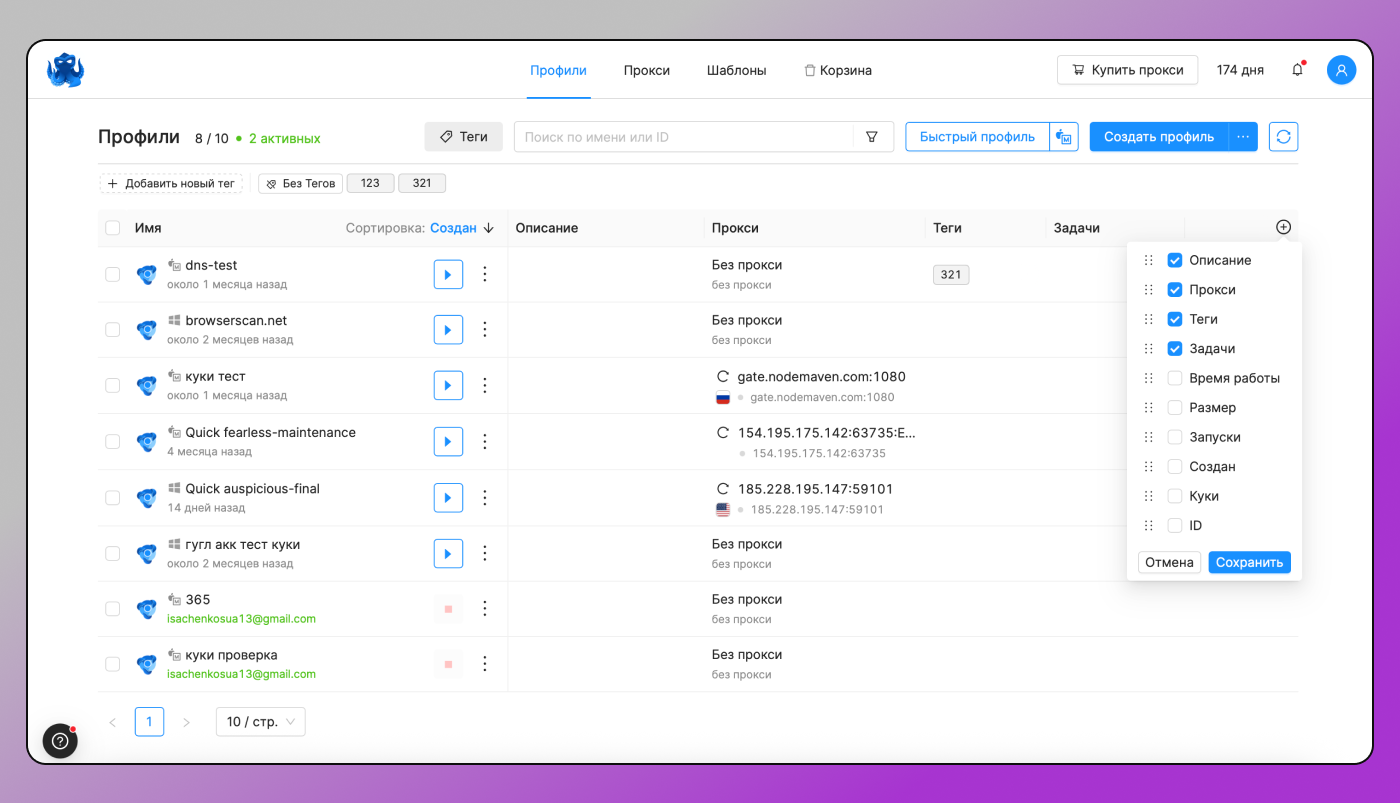Screen dimensions: 1400x803
Task: Open the Корзина section
Action: [x=838, y=70]
